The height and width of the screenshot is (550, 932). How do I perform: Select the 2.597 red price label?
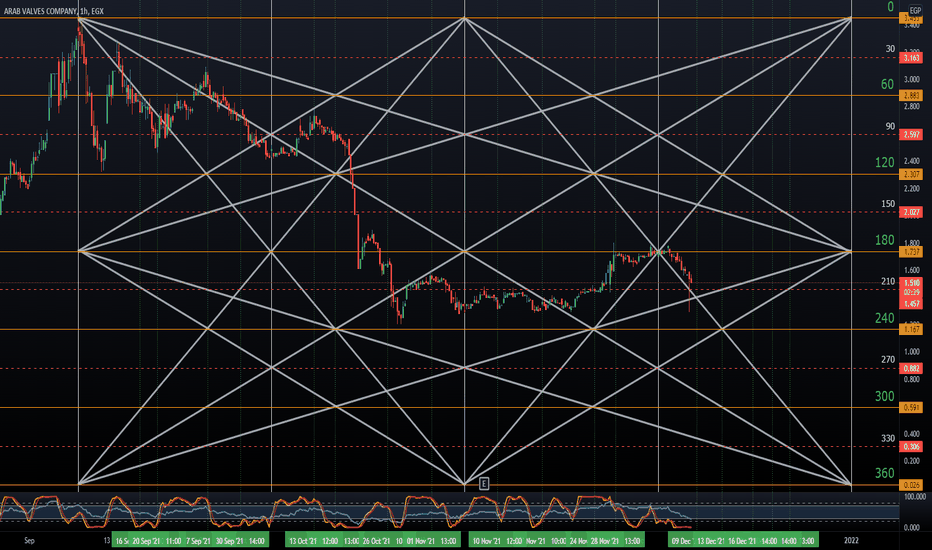[x=911, y=135]
